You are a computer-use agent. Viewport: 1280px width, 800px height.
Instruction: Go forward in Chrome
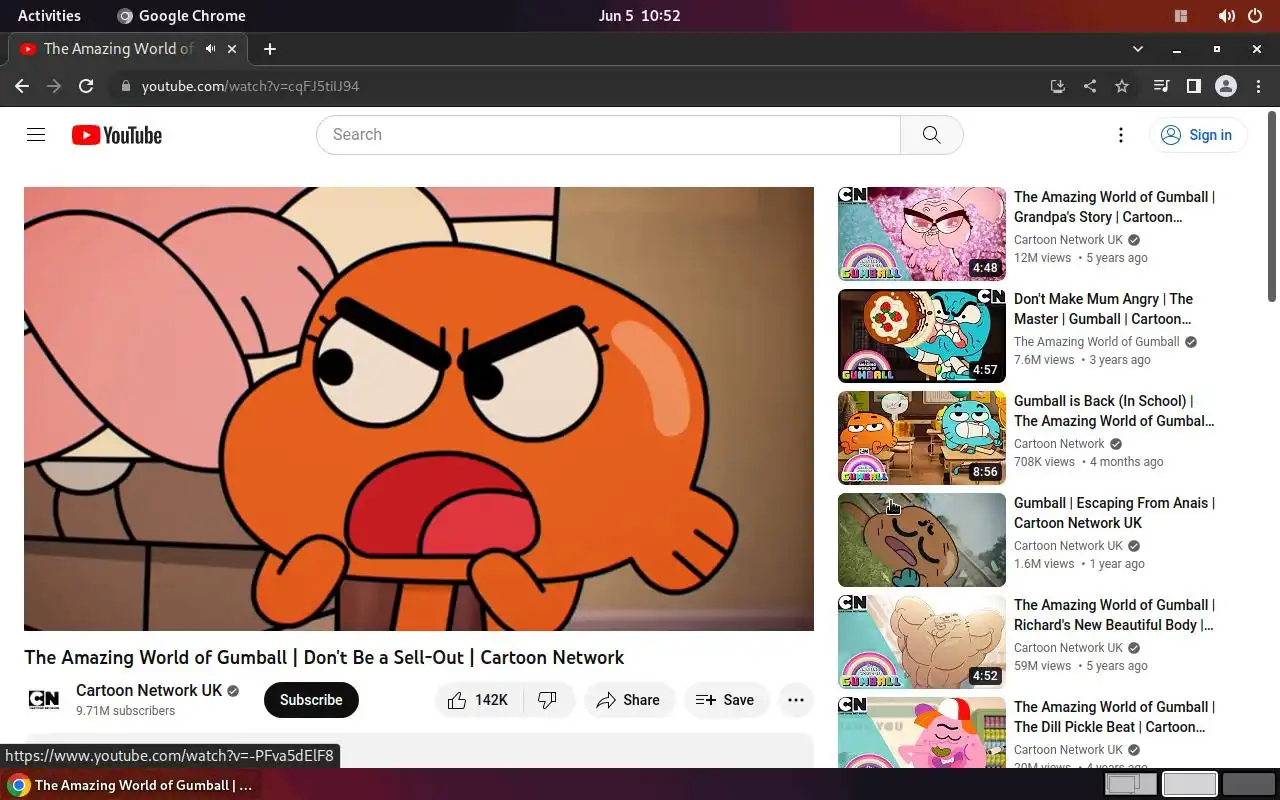click(54, 86)
